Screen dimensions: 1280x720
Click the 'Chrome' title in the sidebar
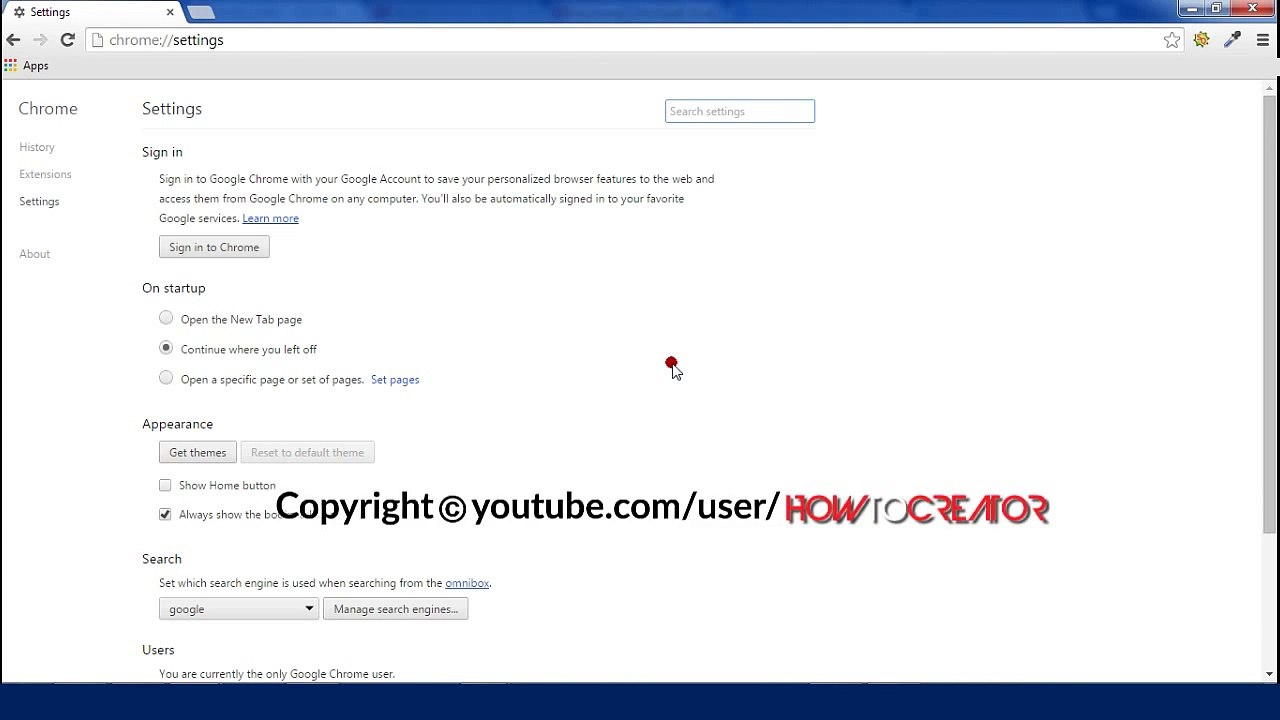(x=48, y=109)
